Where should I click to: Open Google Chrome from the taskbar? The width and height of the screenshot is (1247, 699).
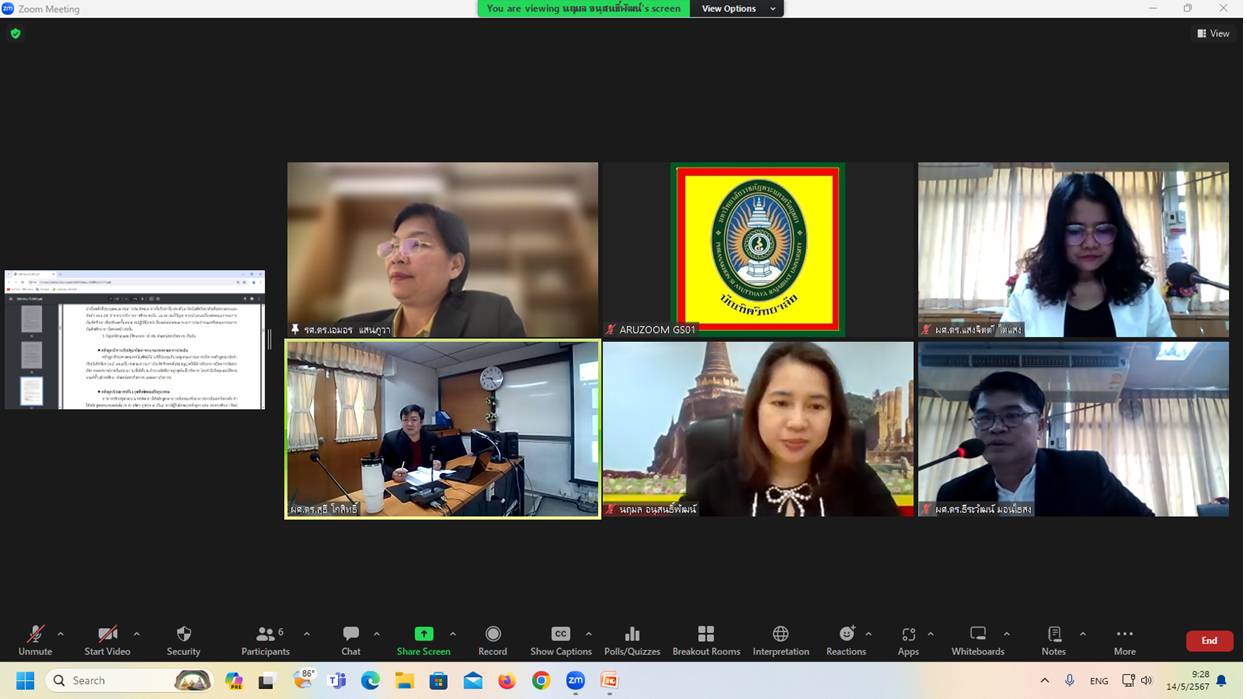(541, 681)
